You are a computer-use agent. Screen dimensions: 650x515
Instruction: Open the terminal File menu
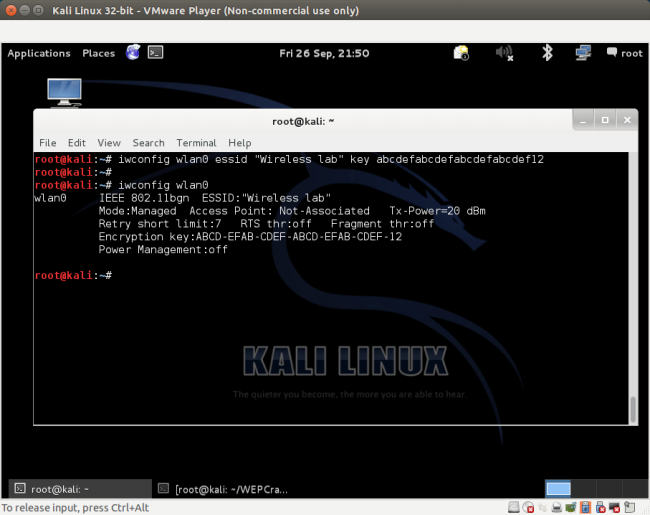point(47,143)
